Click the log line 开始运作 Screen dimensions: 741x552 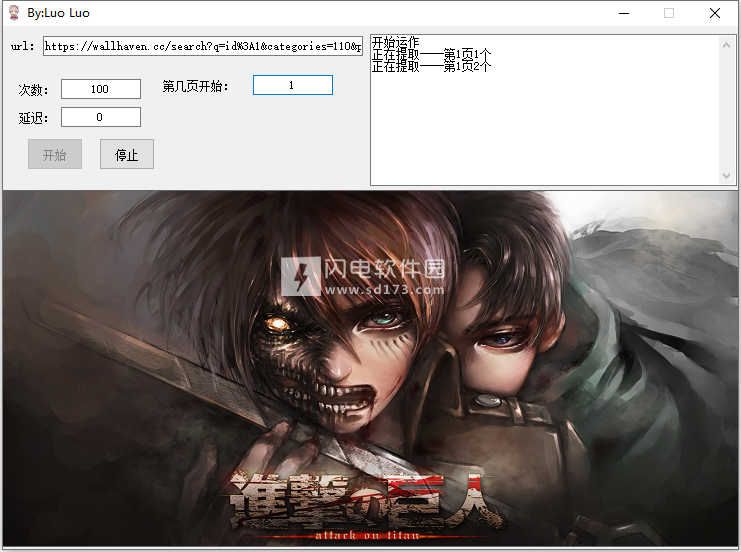coord(396,43)
